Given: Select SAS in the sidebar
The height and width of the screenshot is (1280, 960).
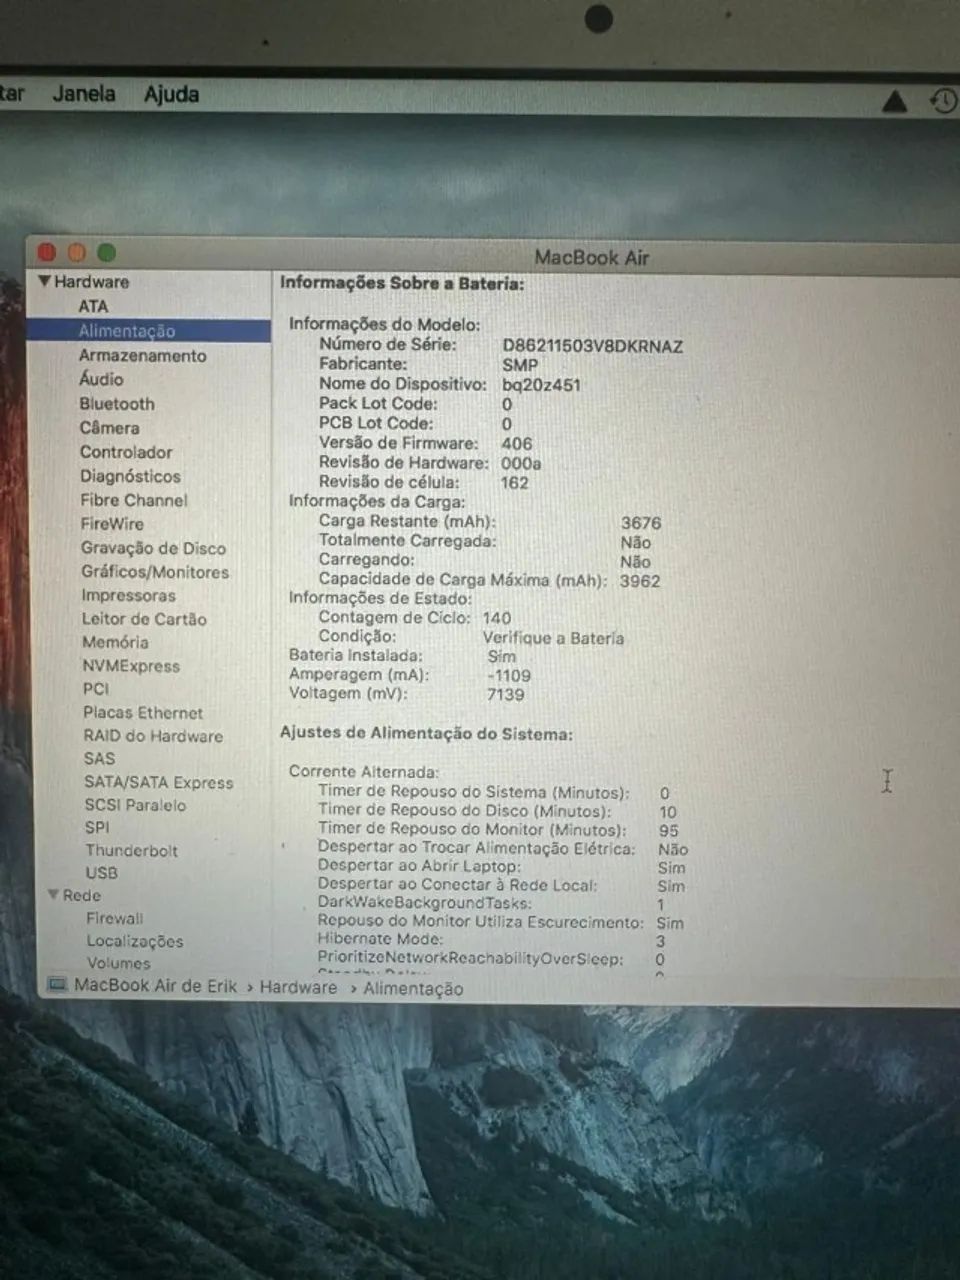Looking at the screenshot, I should pyautogui.click(x=99, y=759).
